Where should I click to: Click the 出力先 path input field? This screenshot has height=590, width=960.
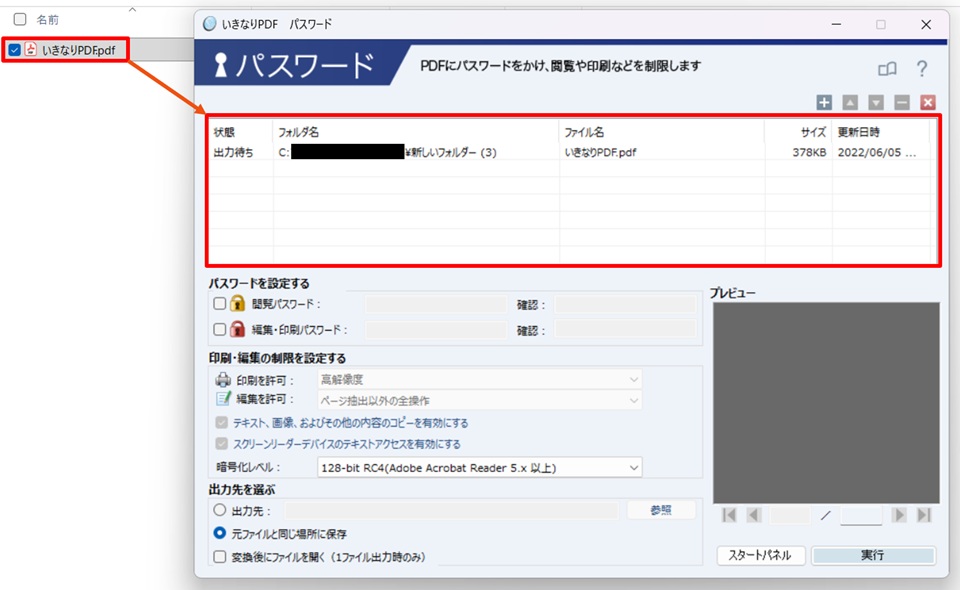[452, 510]
